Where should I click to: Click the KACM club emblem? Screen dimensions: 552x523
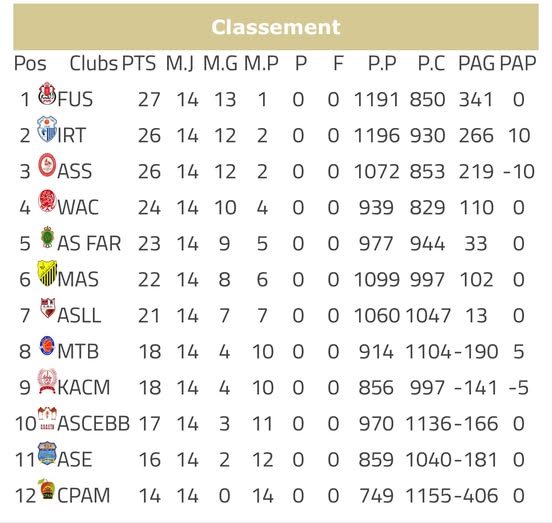(x=47, y=381)
